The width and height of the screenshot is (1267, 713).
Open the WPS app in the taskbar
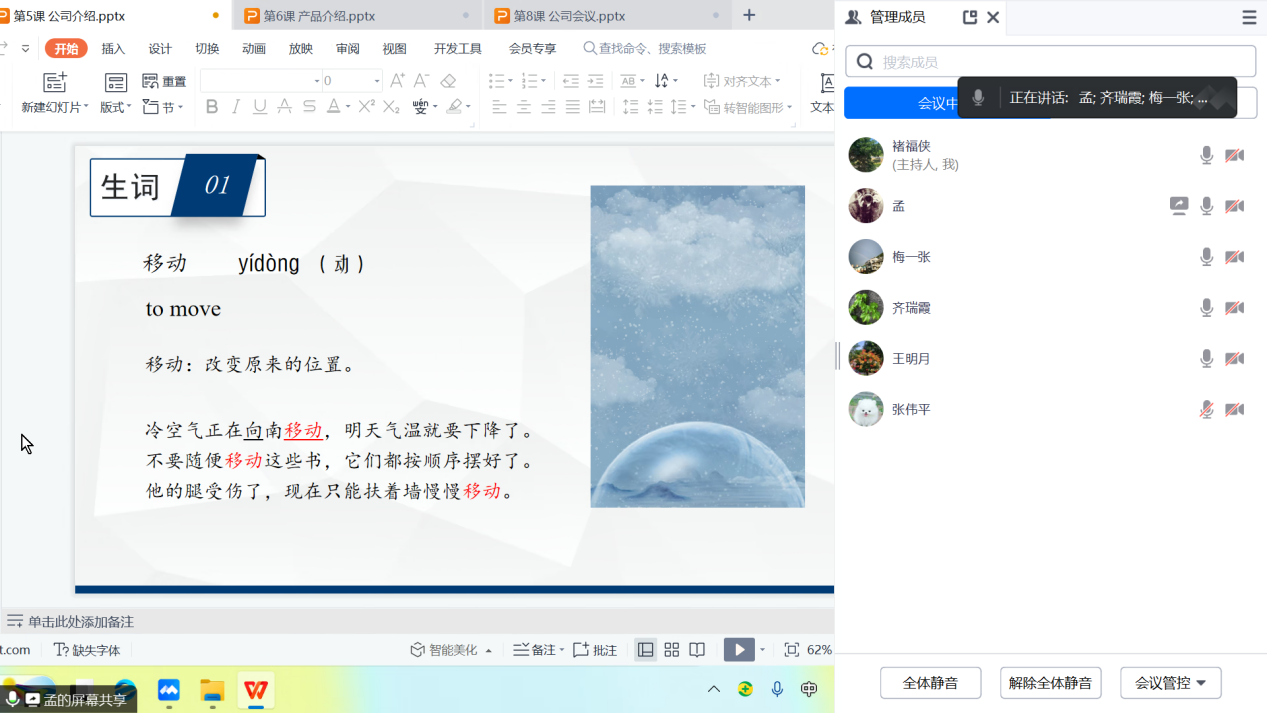point(256,690)
